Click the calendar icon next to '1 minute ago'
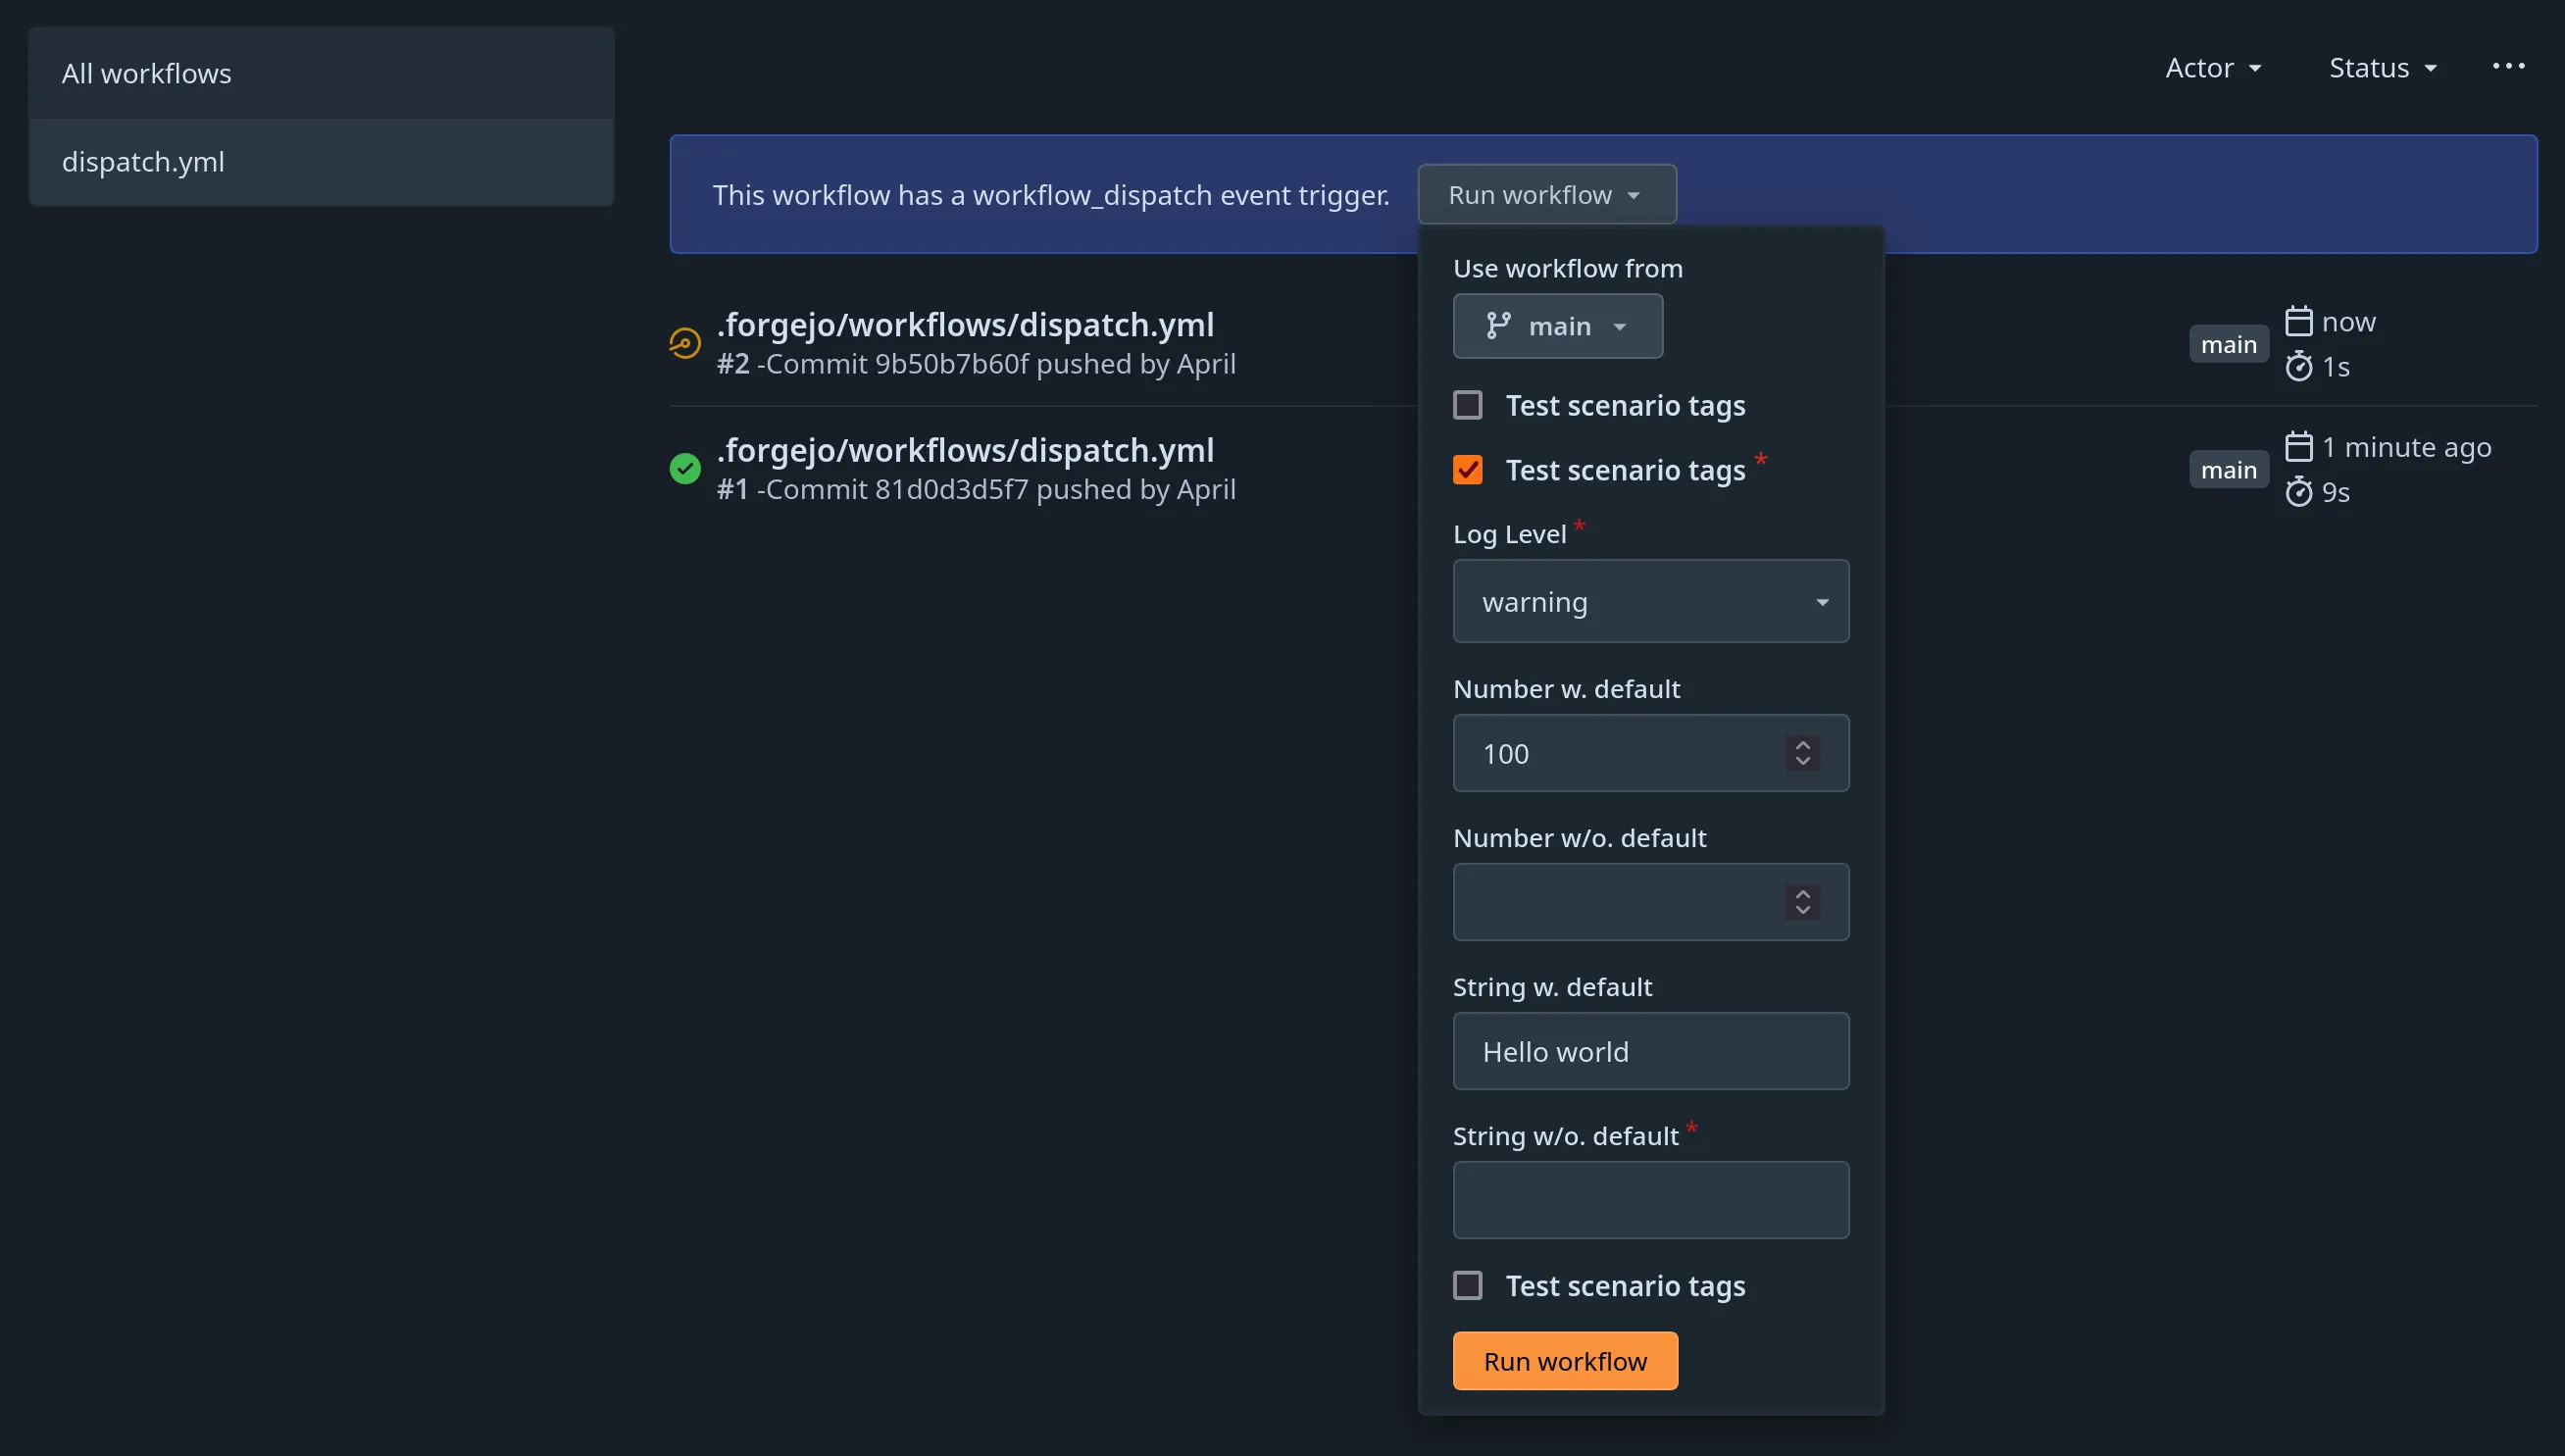The image size is (2565, 1456). [2301, 444]
